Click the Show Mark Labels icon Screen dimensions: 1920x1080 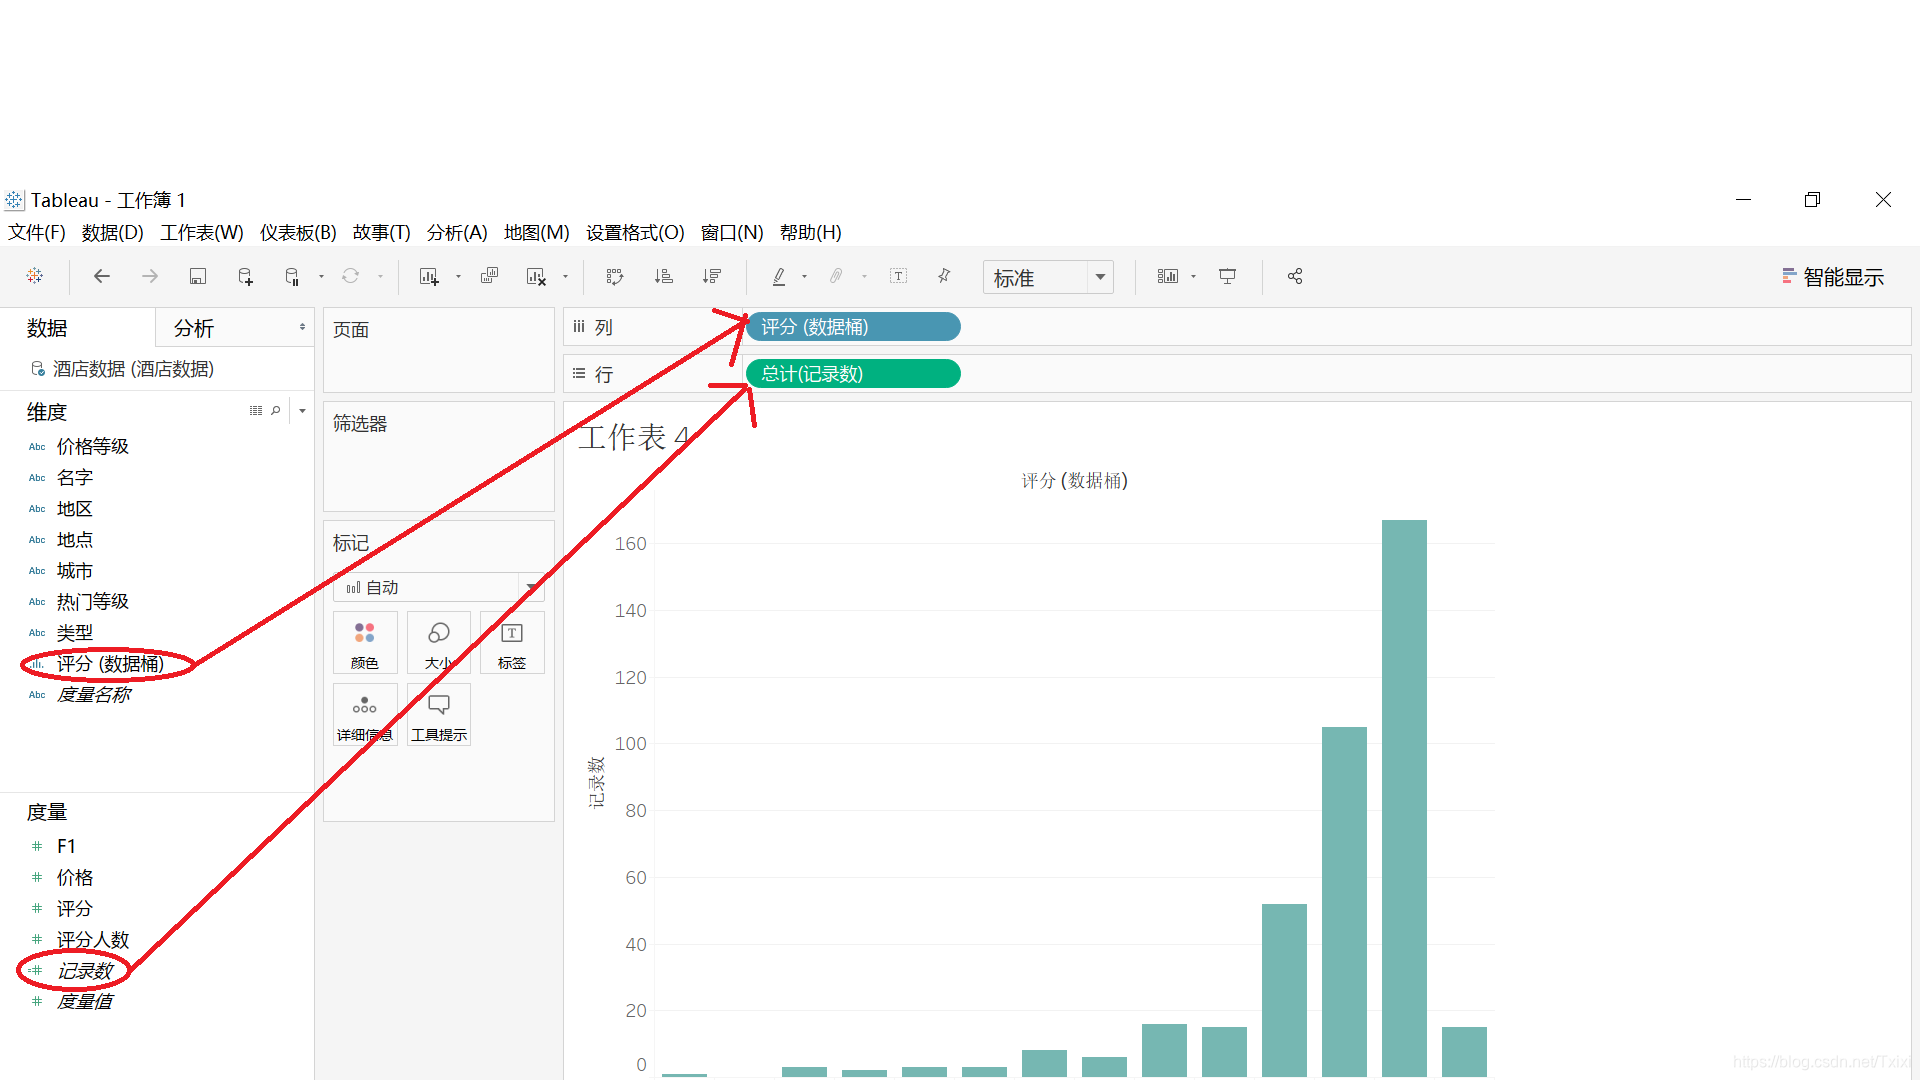coord(899,276)
